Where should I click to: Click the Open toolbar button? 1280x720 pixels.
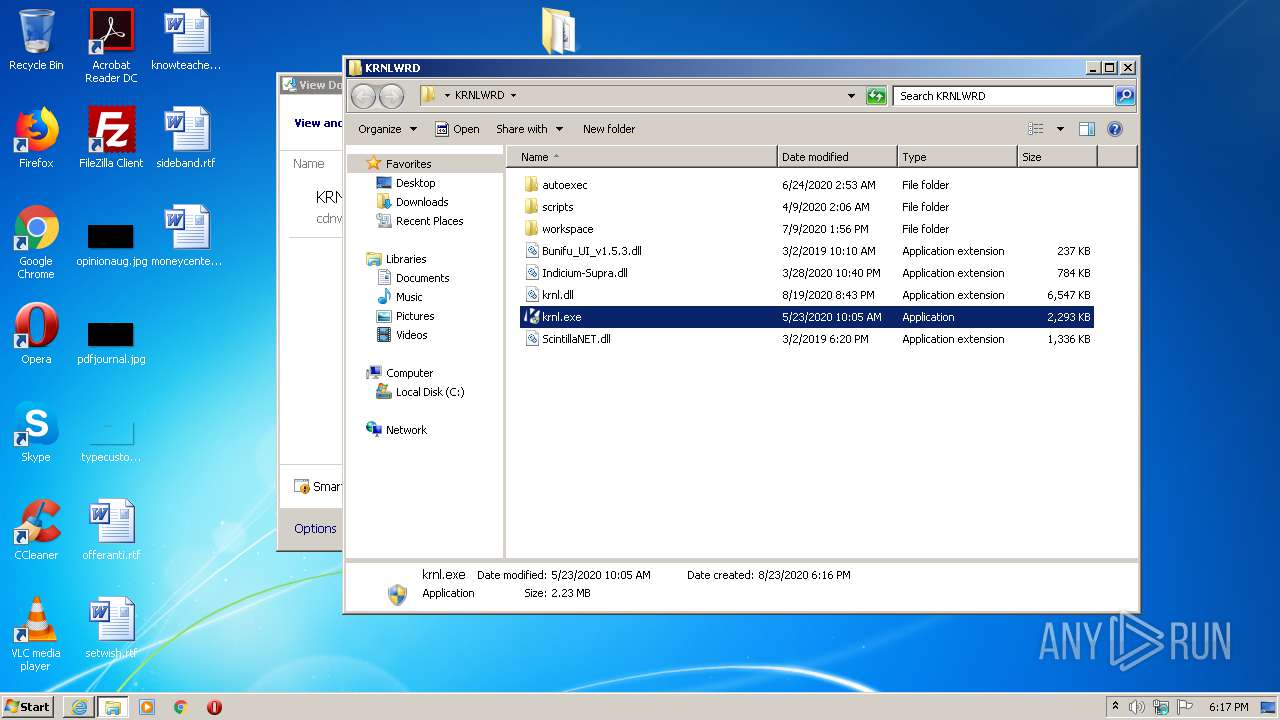[457, 129]
